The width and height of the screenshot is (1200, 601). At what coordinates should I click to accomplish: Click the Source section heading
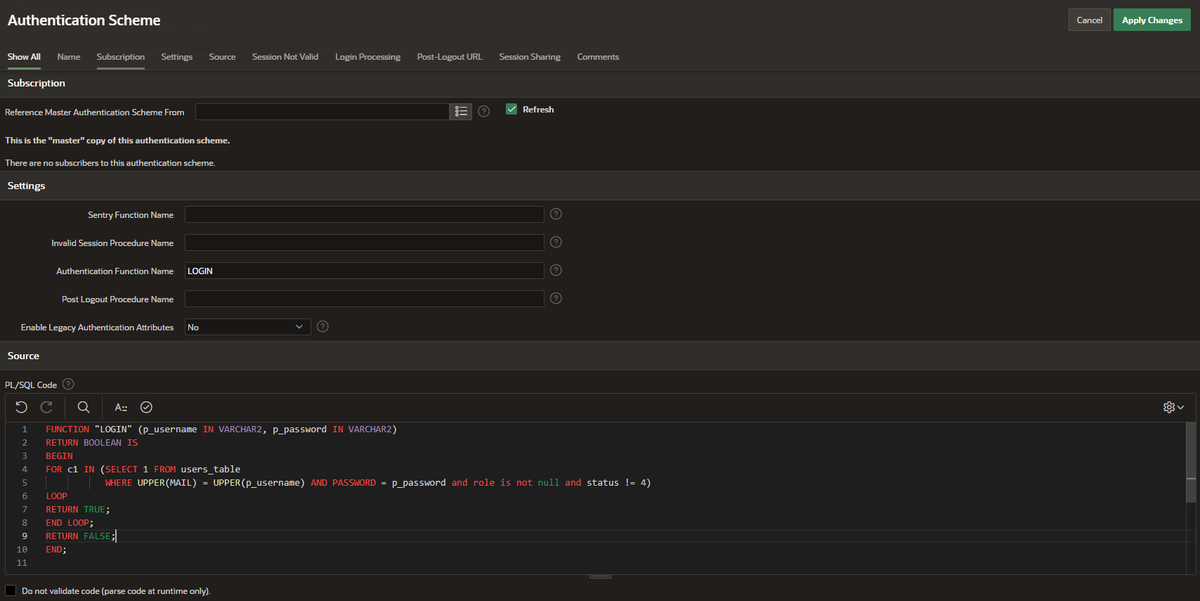[x=23, y=356]
